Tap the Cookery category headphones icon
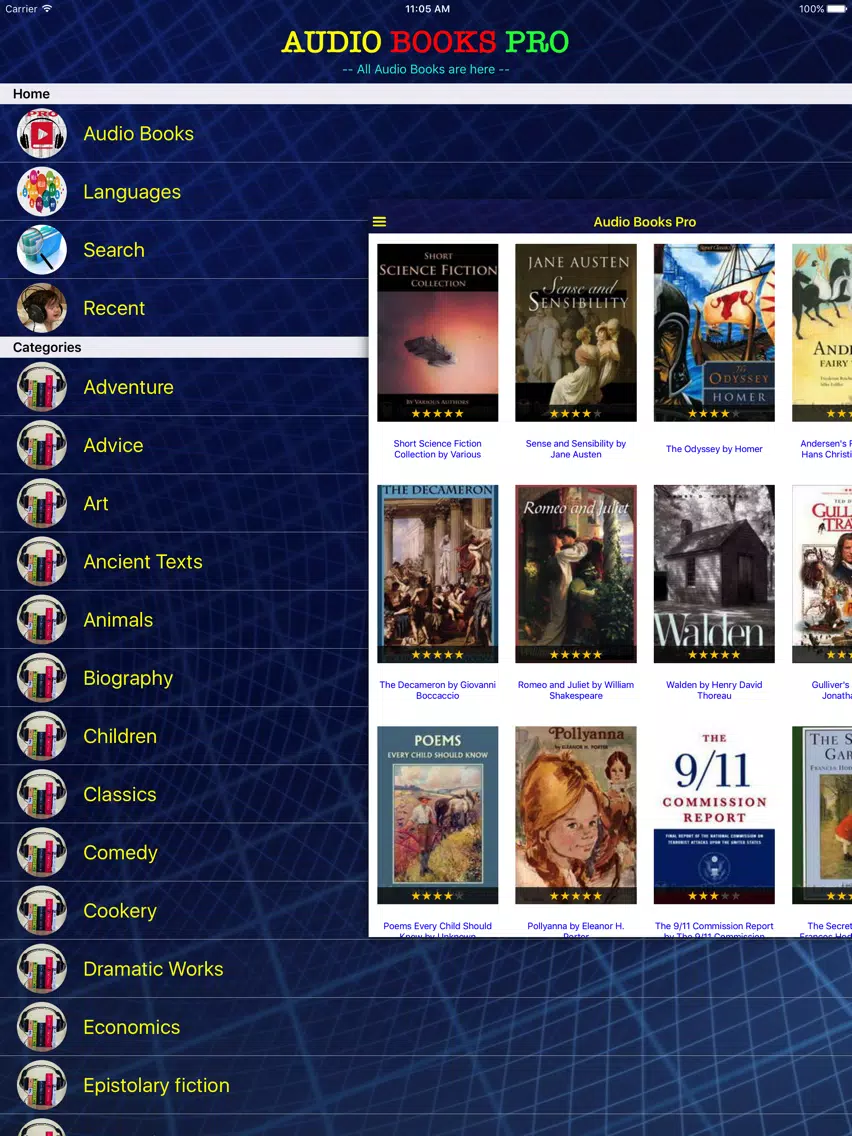 [x=42, y=911]
